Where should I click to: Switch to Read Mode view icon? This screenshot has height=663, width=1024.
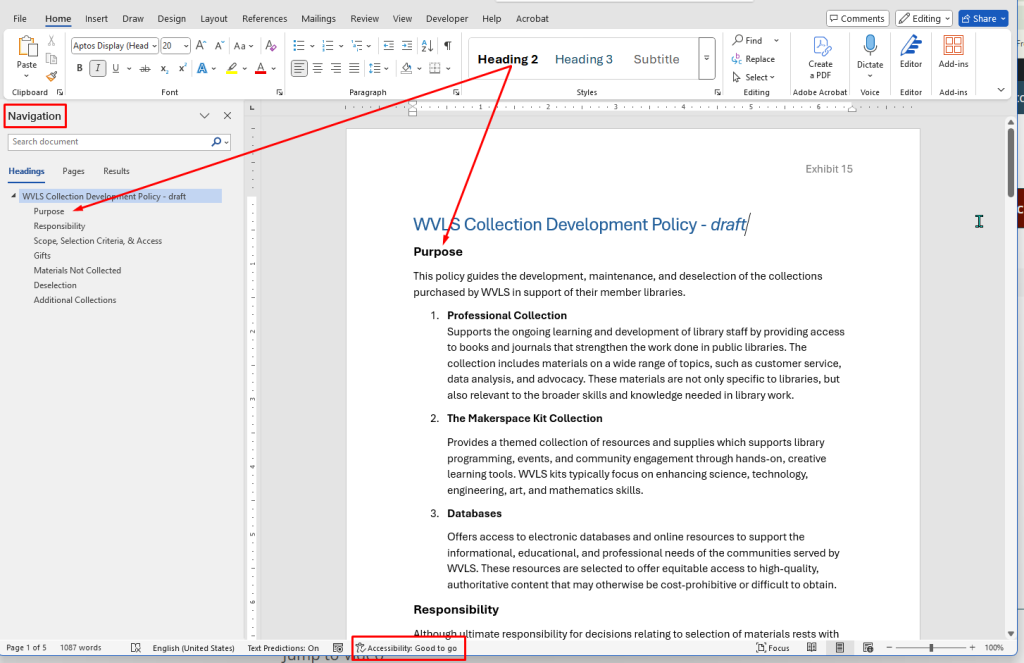pyautogui.click(x=811, y=647)
